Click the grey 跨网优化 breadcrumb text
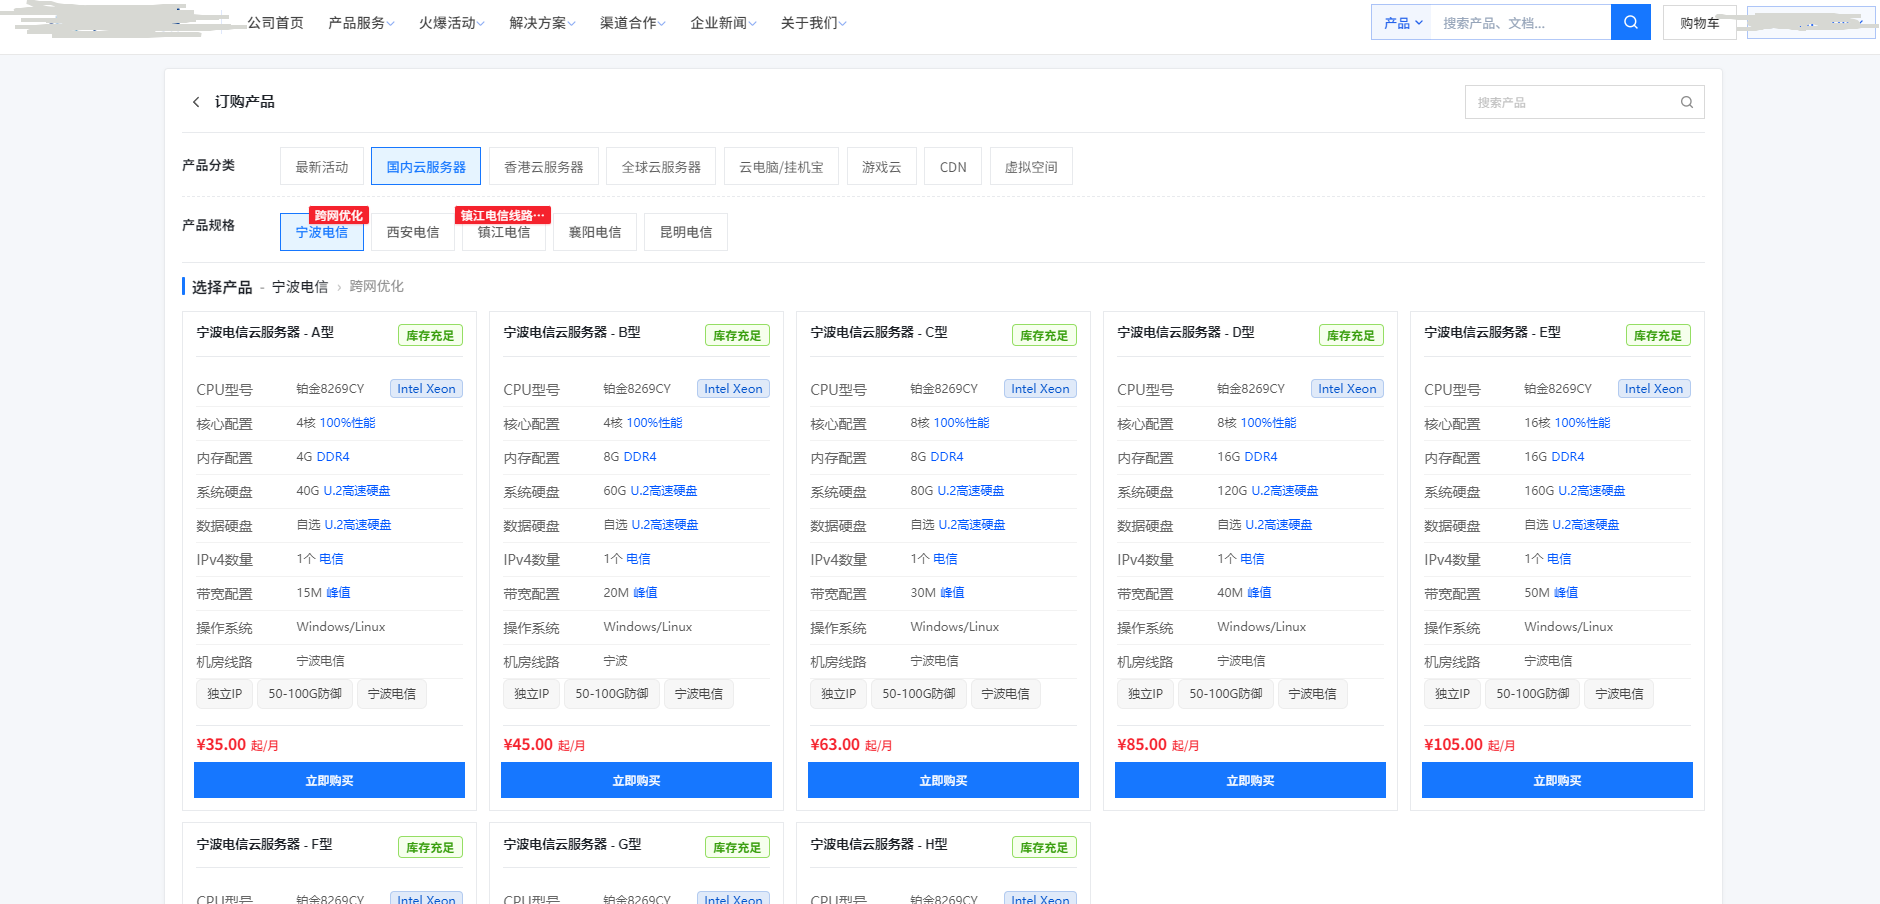 tap(377, 286)
